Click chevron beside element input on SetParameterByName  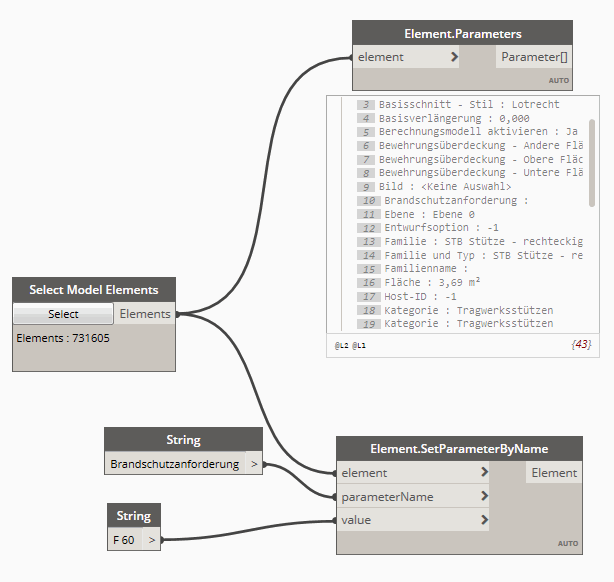pyautogui.click(x=484, y=473)
